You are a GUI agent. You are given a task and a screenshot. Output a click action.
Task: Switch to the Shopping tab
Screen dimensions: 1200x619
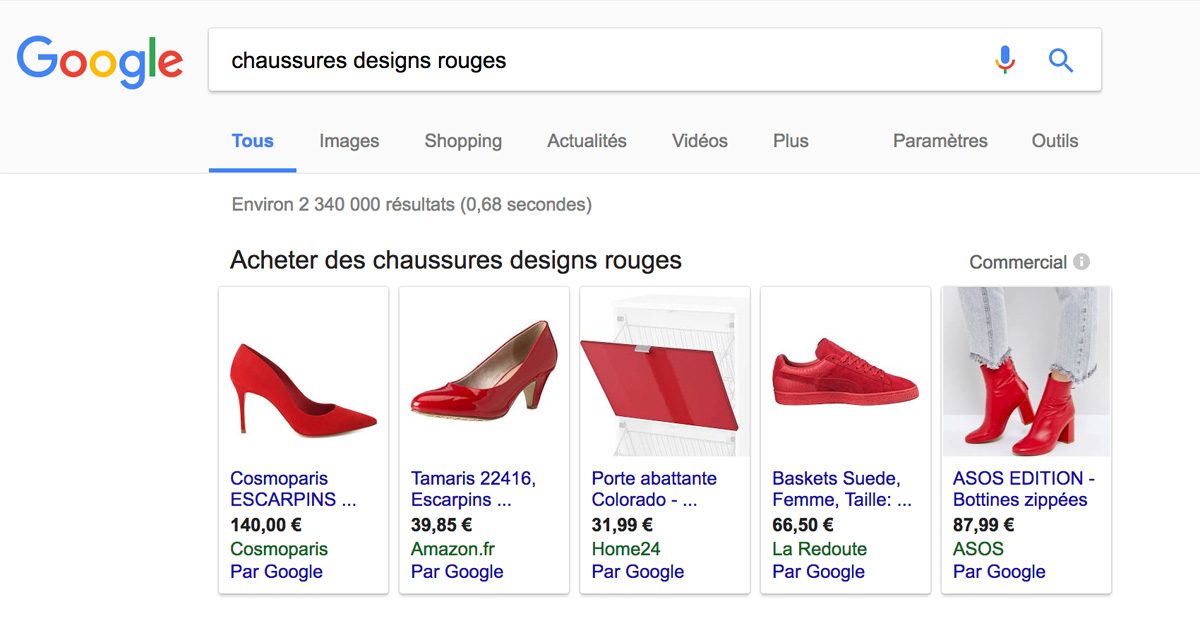pyautogui.click(x=463, y=141)
